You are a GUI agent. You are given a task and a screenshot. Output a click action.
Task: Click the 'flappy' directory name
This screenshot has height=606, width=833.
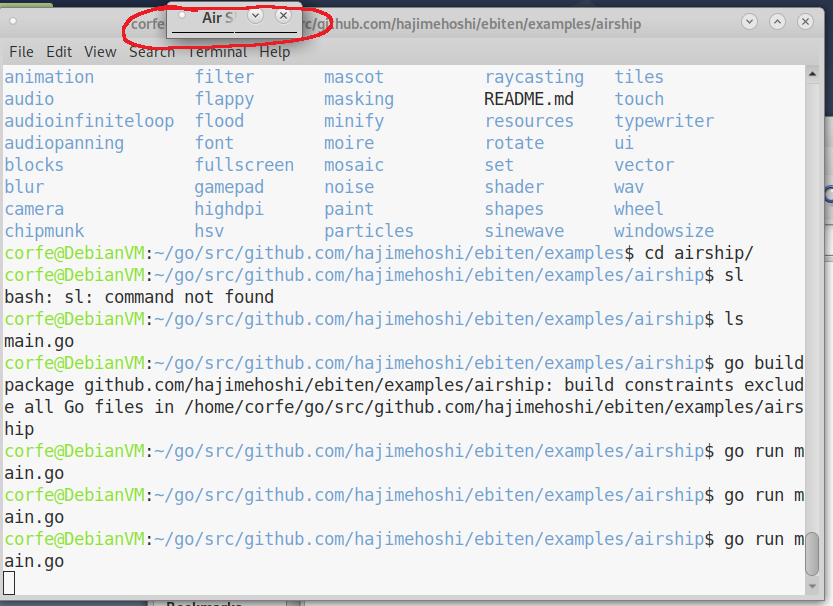pyautogui.click(x=224, y=99)
